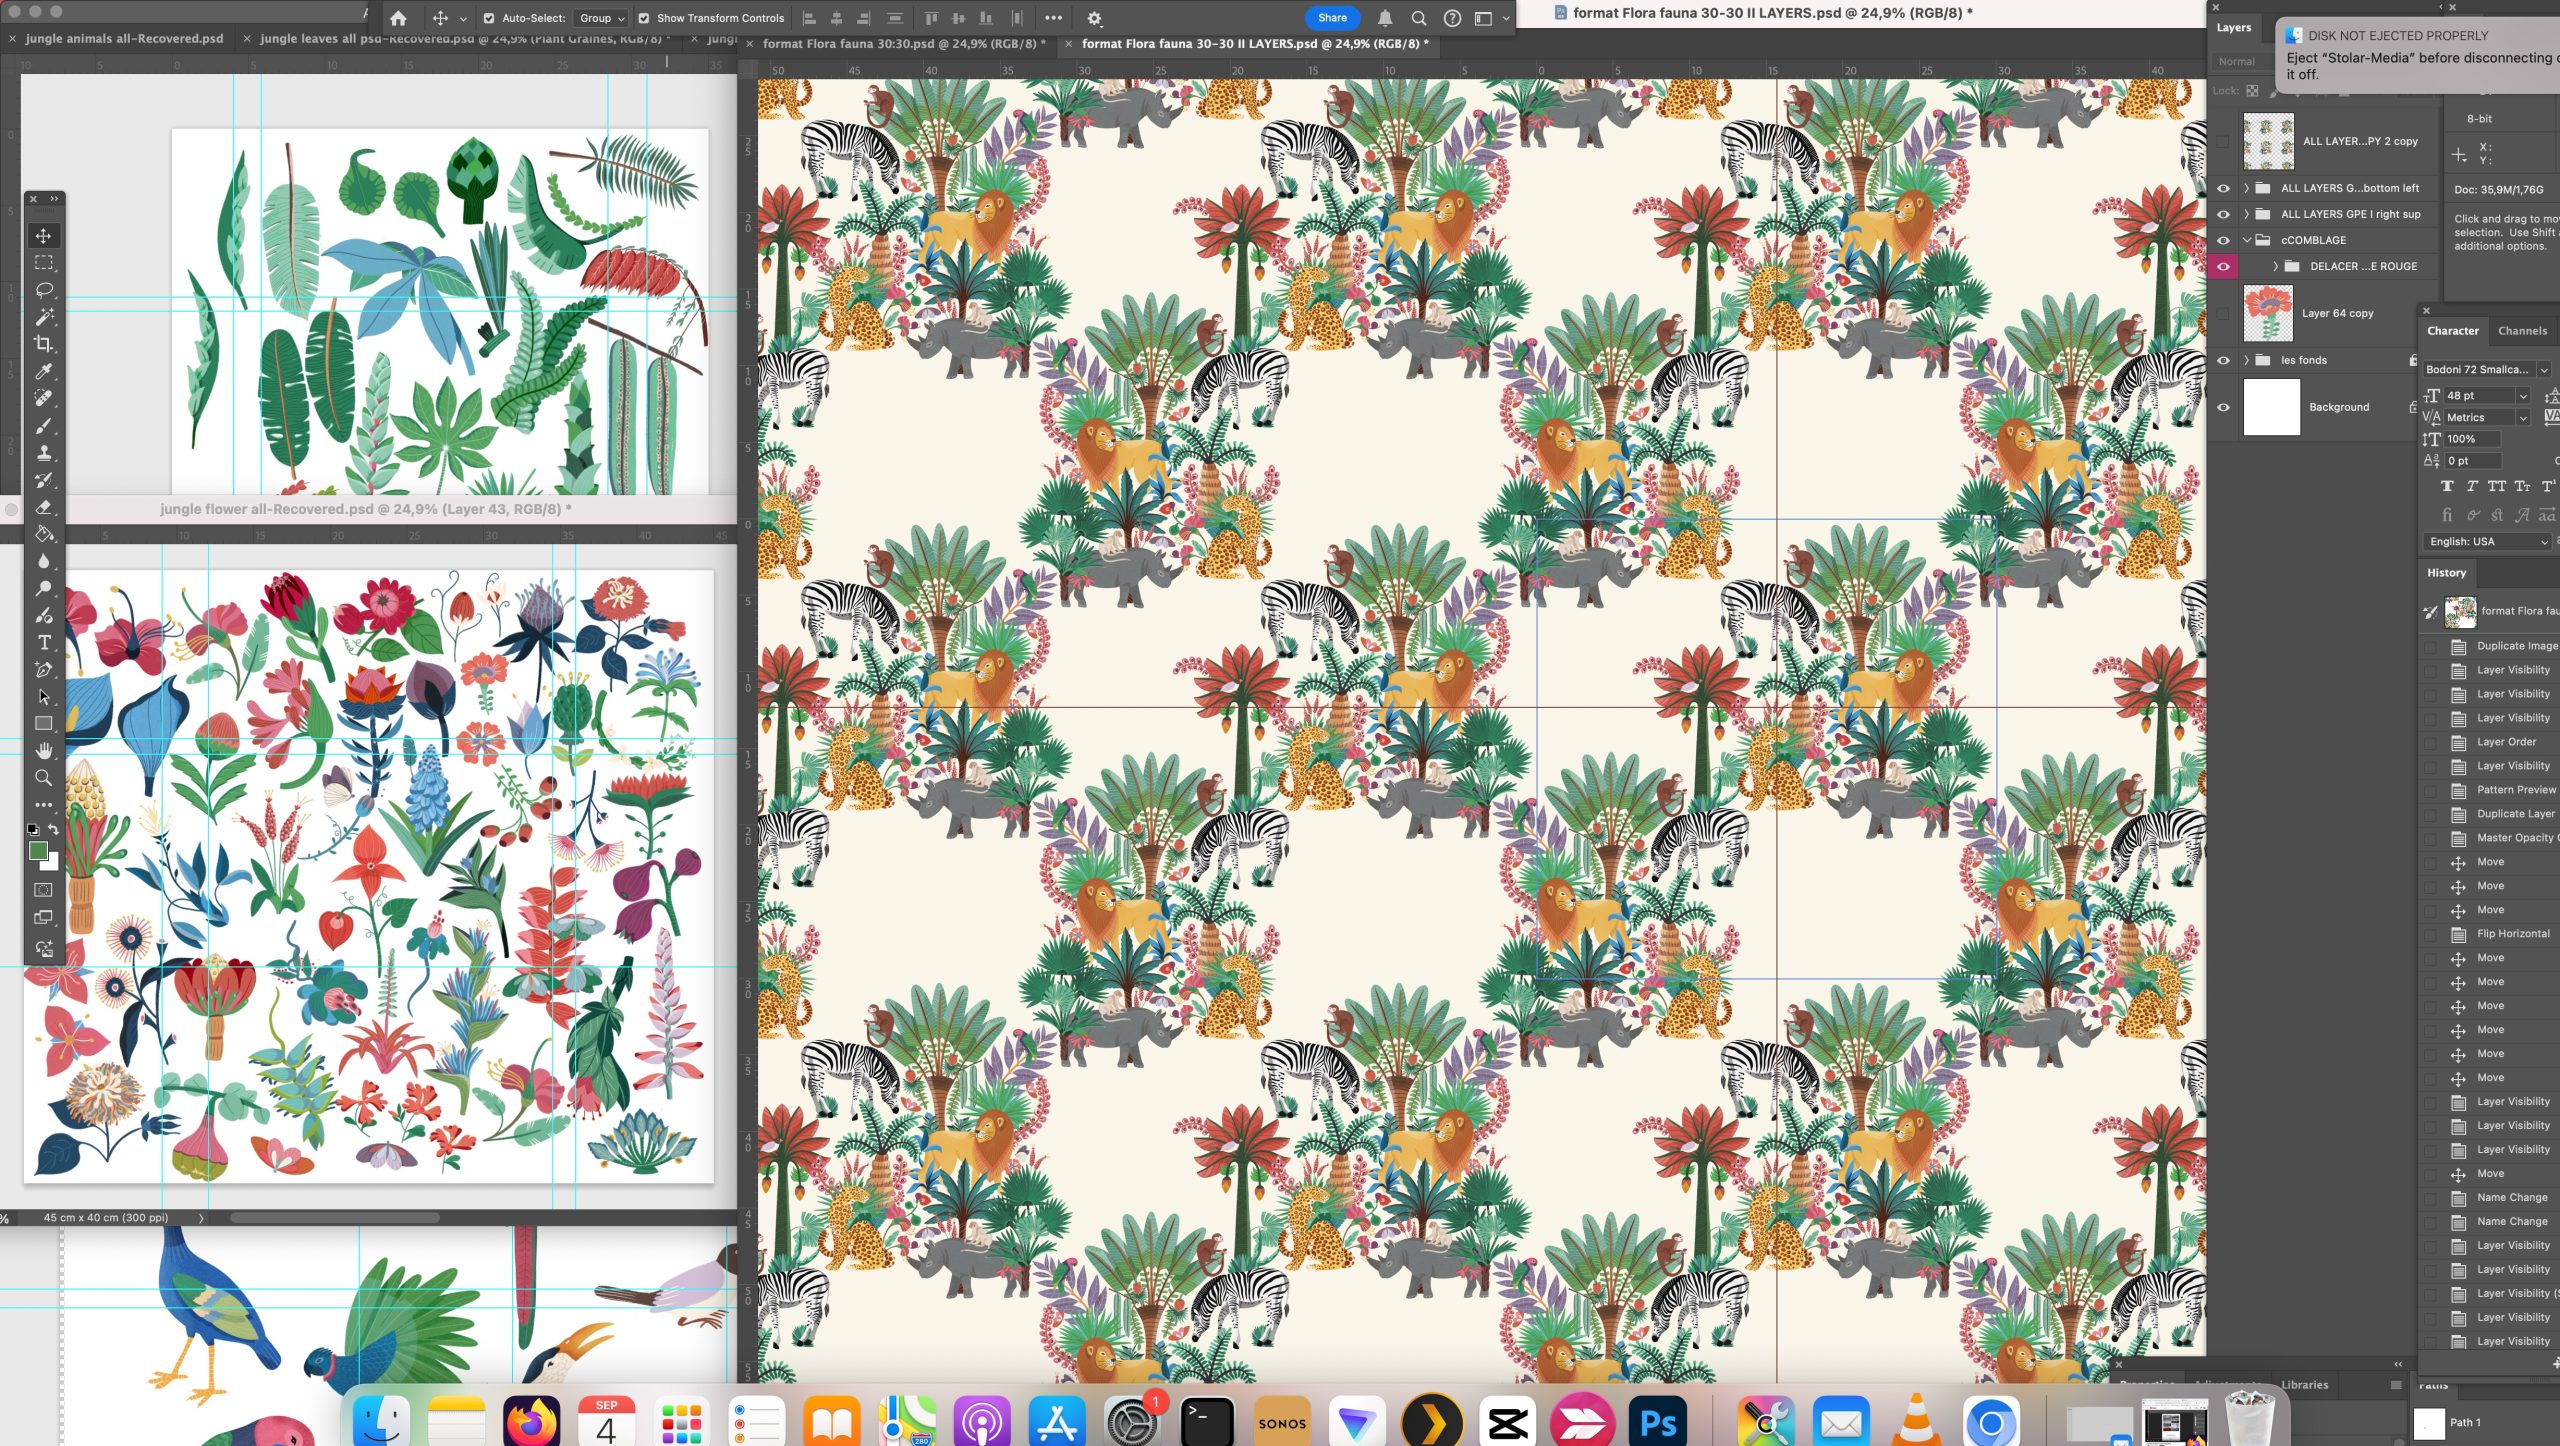
Task: Toggle the Auto-Select checkbox
Action: click(489, 18)
